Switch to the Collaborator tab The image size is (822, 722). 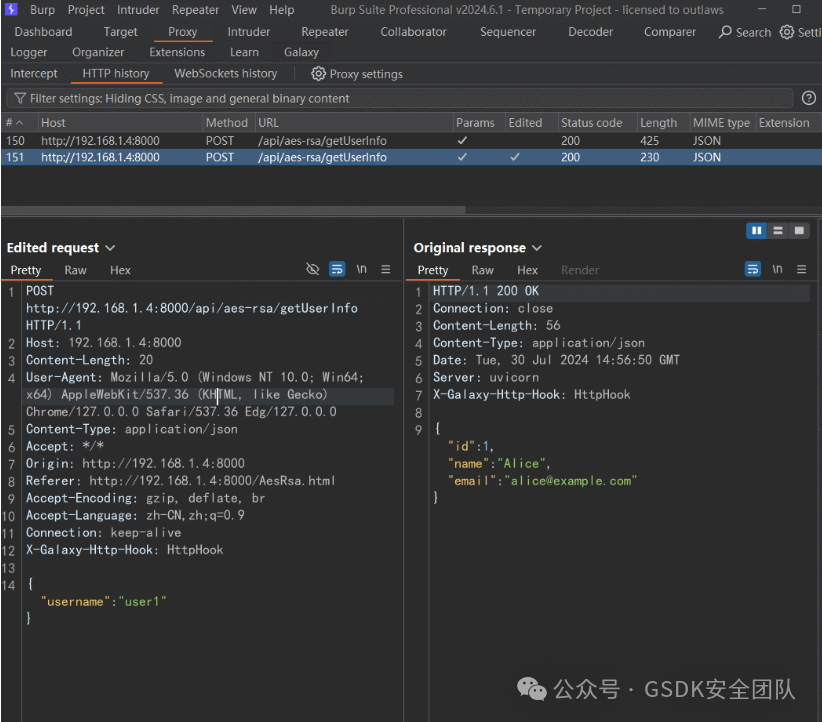pos(413,32)
